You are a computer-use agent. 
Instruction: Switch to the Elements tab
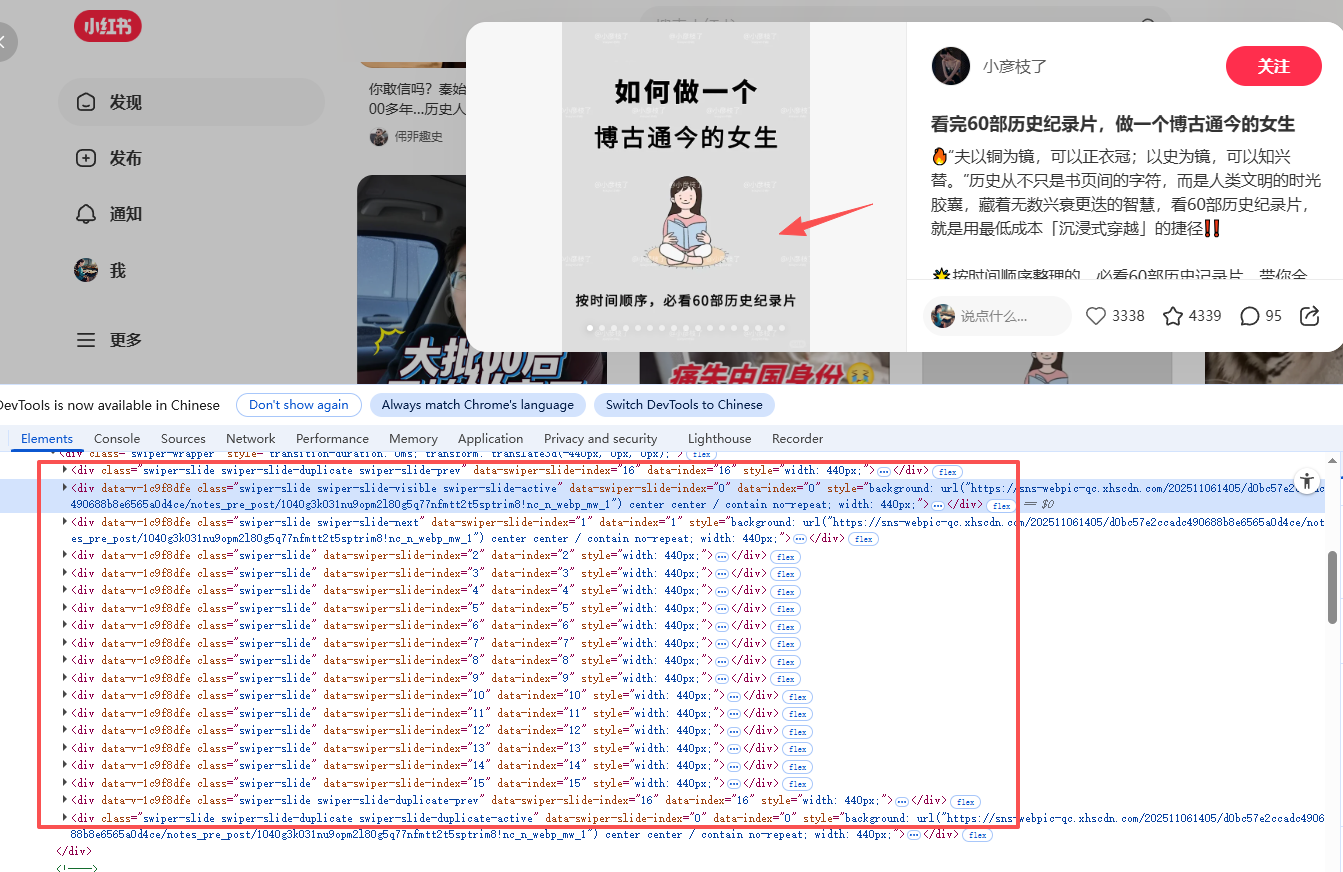pyautogui.click(x=47, y=439)
